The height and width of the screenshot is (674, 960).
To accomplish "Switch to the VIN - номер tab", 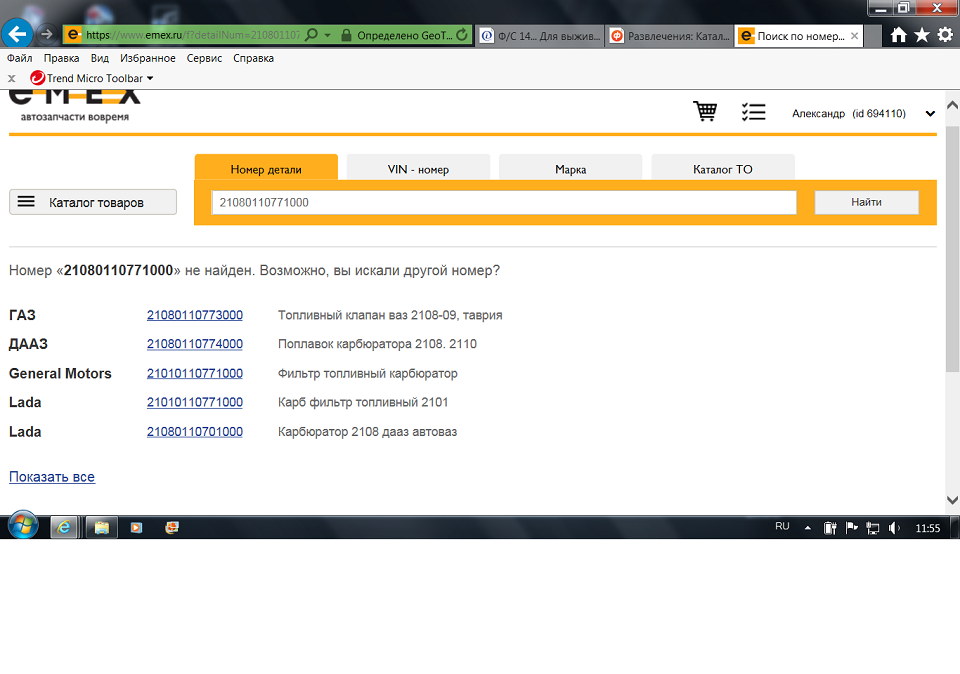I will [x=418, y=169].
